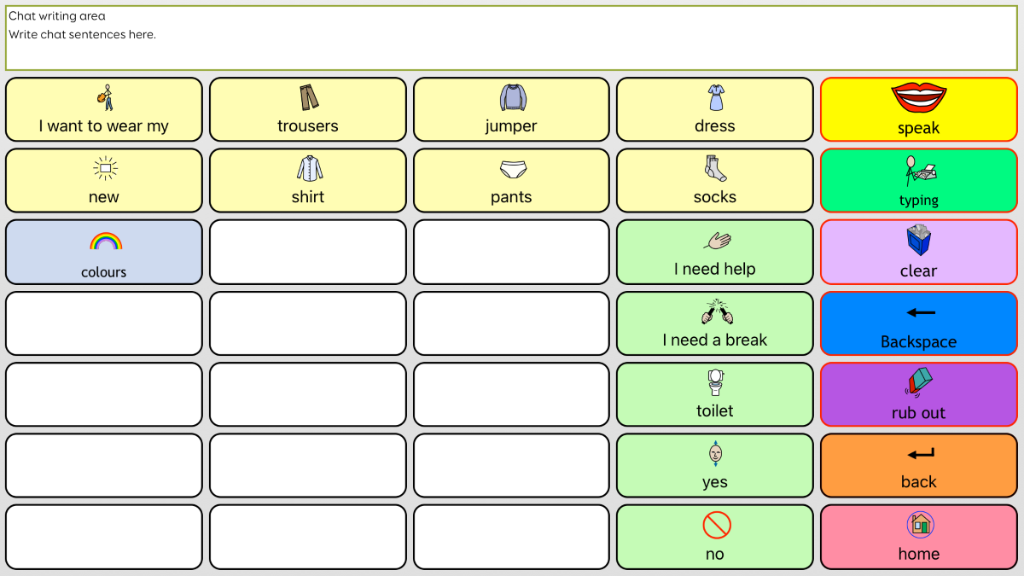The image size is (1024, 576).
Task: Answer with the no symbol cell
Action: (x=714, y=537)
